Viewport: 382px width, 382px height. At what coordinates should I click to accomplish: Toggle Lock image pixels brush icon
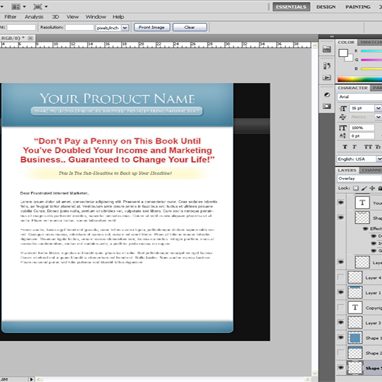point(364,188)
